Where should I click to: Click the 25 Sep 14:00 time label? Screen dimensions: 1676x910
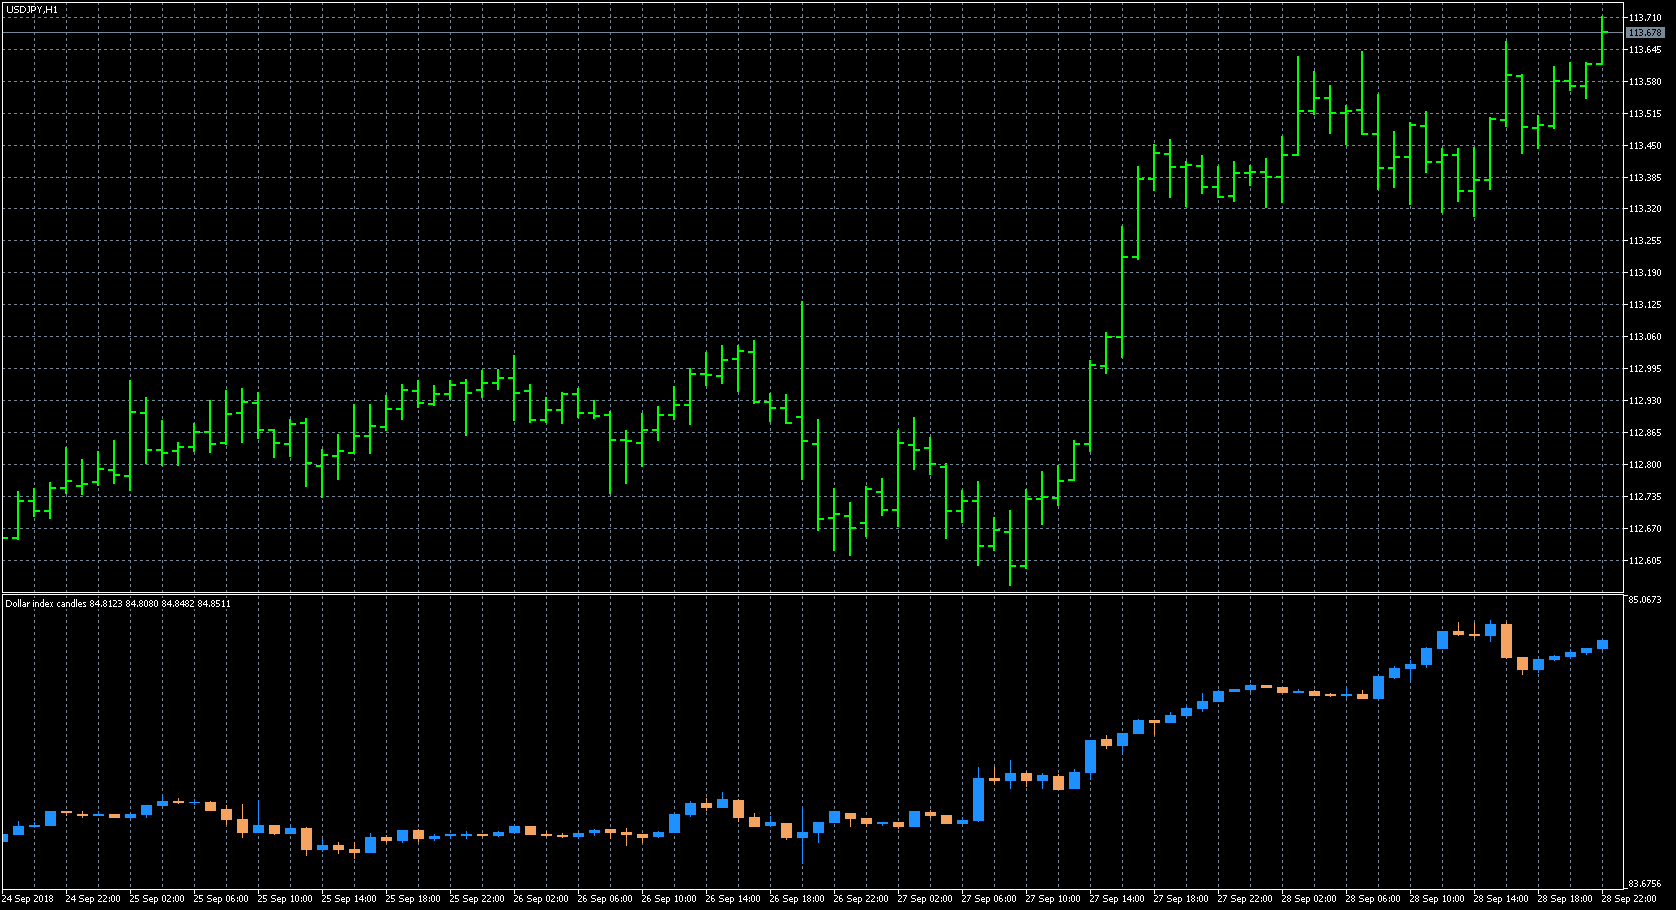click(x=349, y=899)
